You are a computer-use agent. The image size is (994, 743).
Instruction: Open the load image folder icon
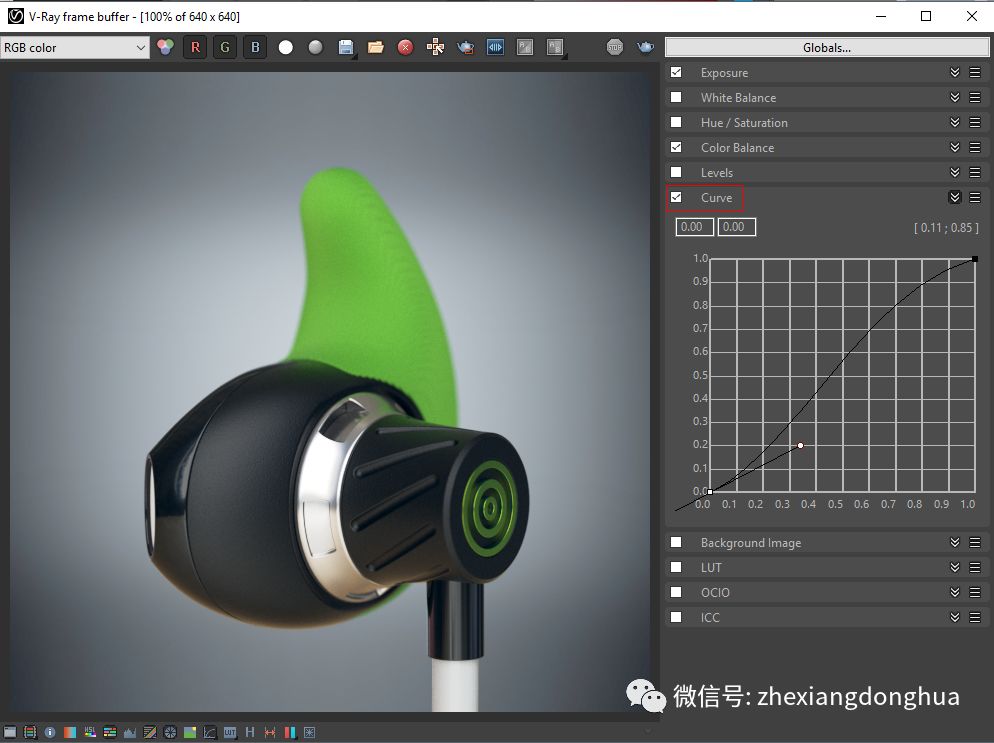click(375, 48)
